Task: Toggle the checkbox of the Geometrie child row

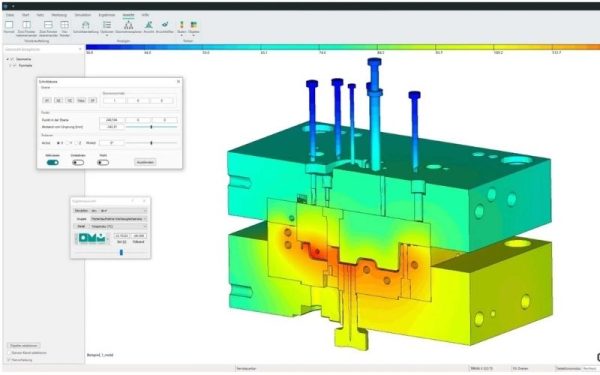Action: (x=15, y=66)
